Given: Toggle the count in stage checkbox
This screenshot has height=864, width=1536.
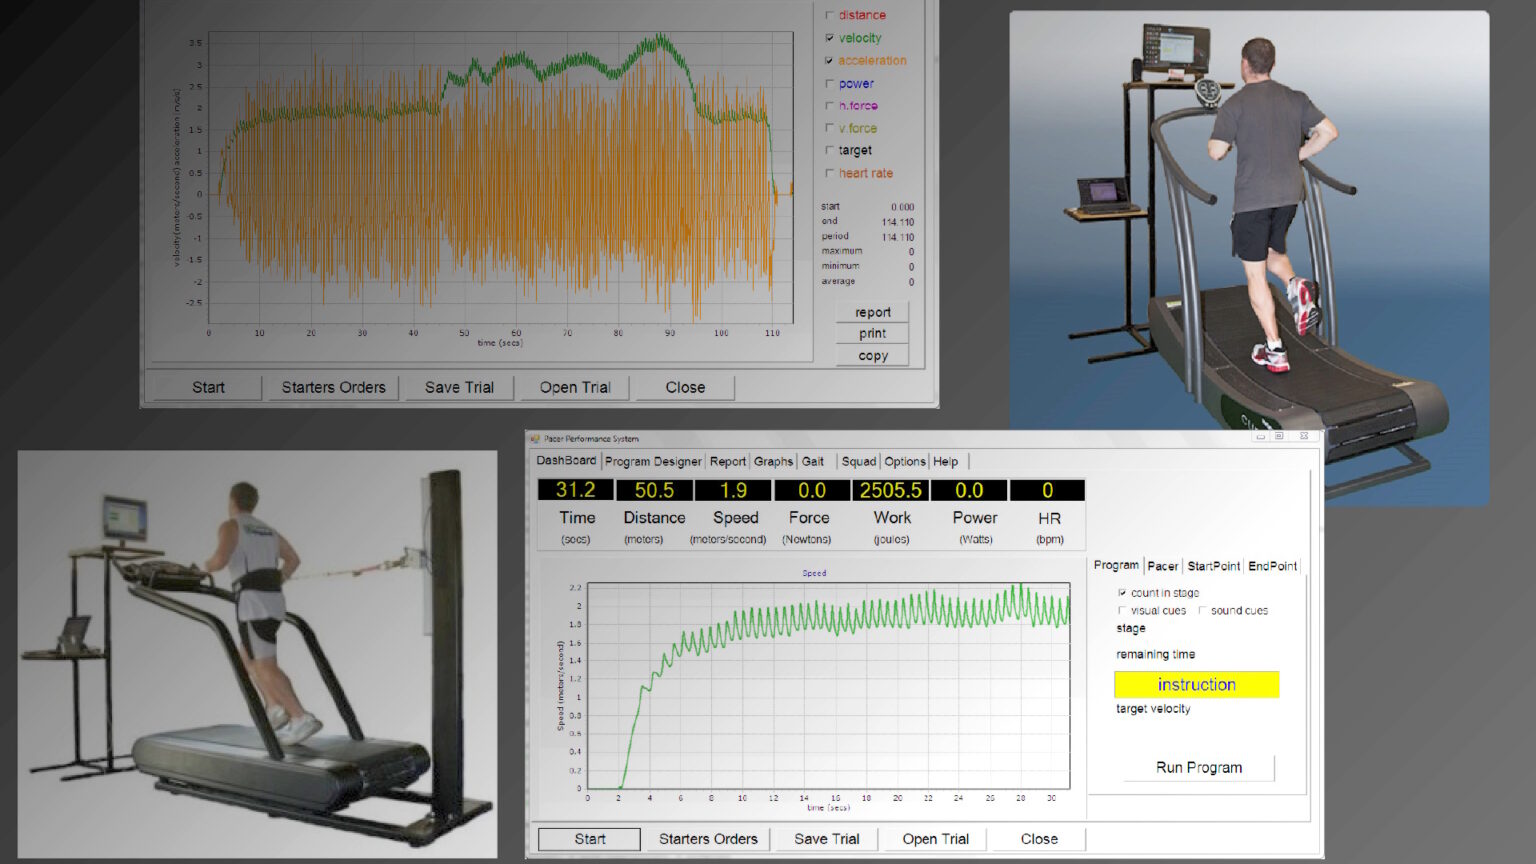Looking at the screenshot, I should [x=1122, y=593].
